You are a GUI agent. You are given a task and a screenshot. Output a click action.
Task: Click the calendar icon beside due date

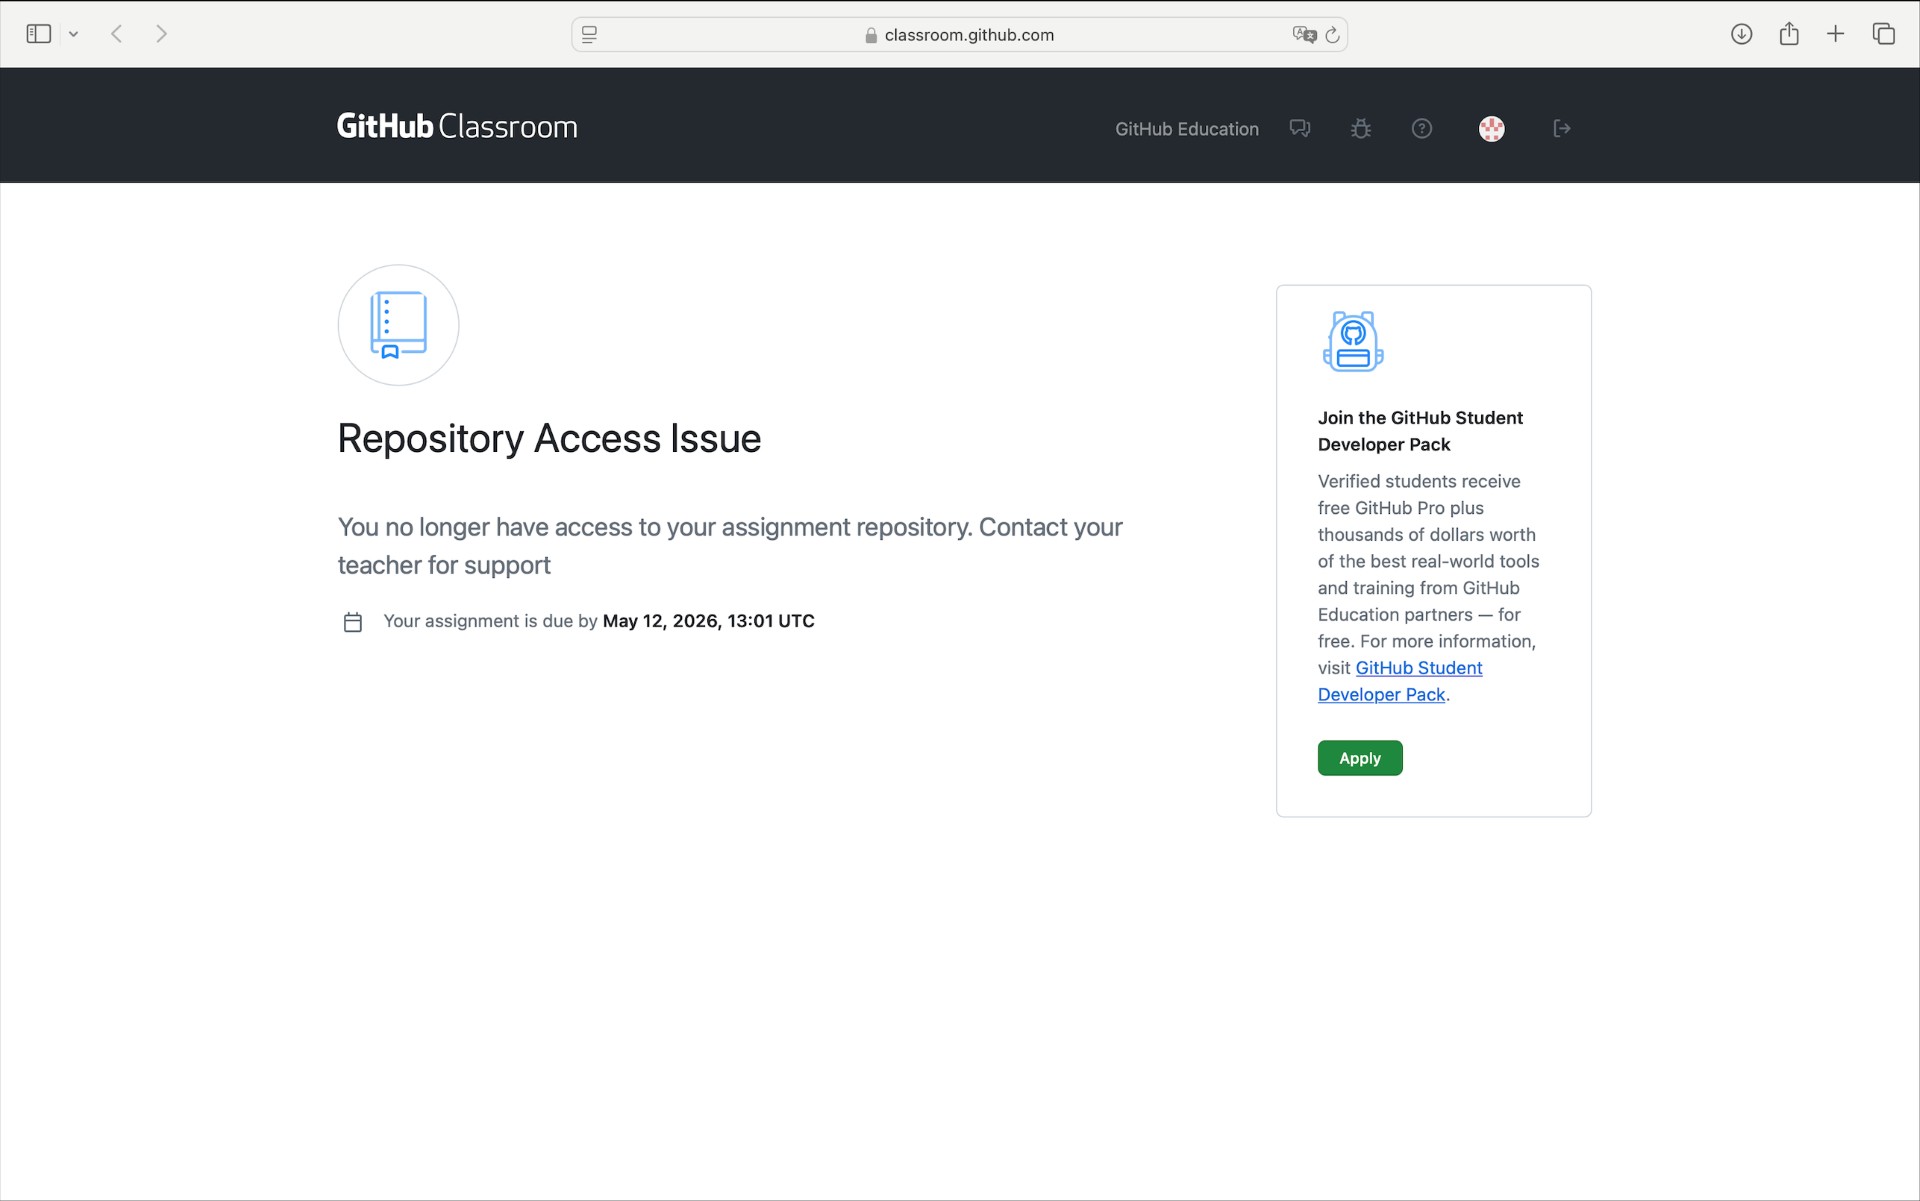point(353,622)
